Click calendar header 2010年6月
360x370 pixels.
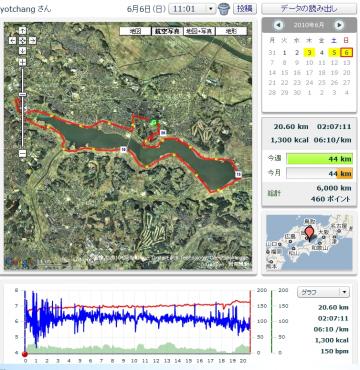pos(309,25)
